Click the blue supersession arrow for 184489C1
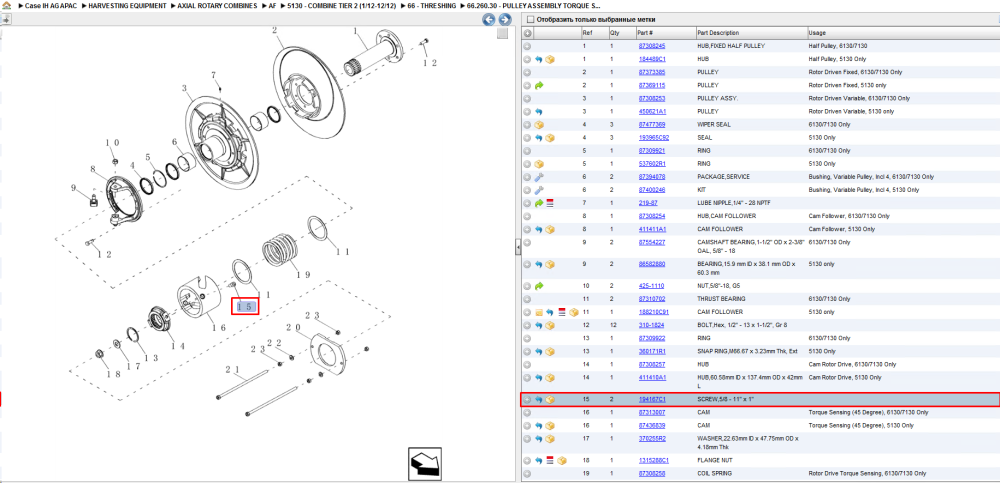This screenshot has height=483, width=1000. pos(539,59)
